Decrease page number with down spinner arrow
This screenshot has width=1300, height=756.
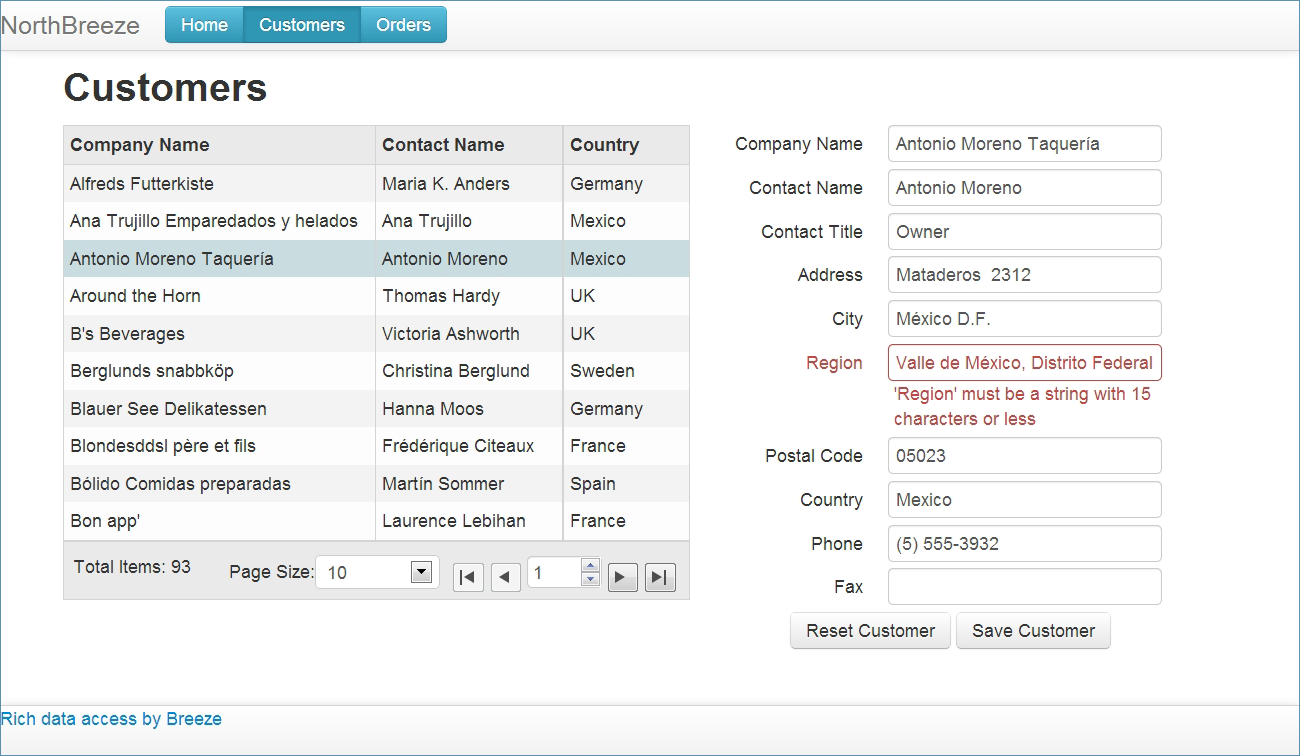(590, 579)
